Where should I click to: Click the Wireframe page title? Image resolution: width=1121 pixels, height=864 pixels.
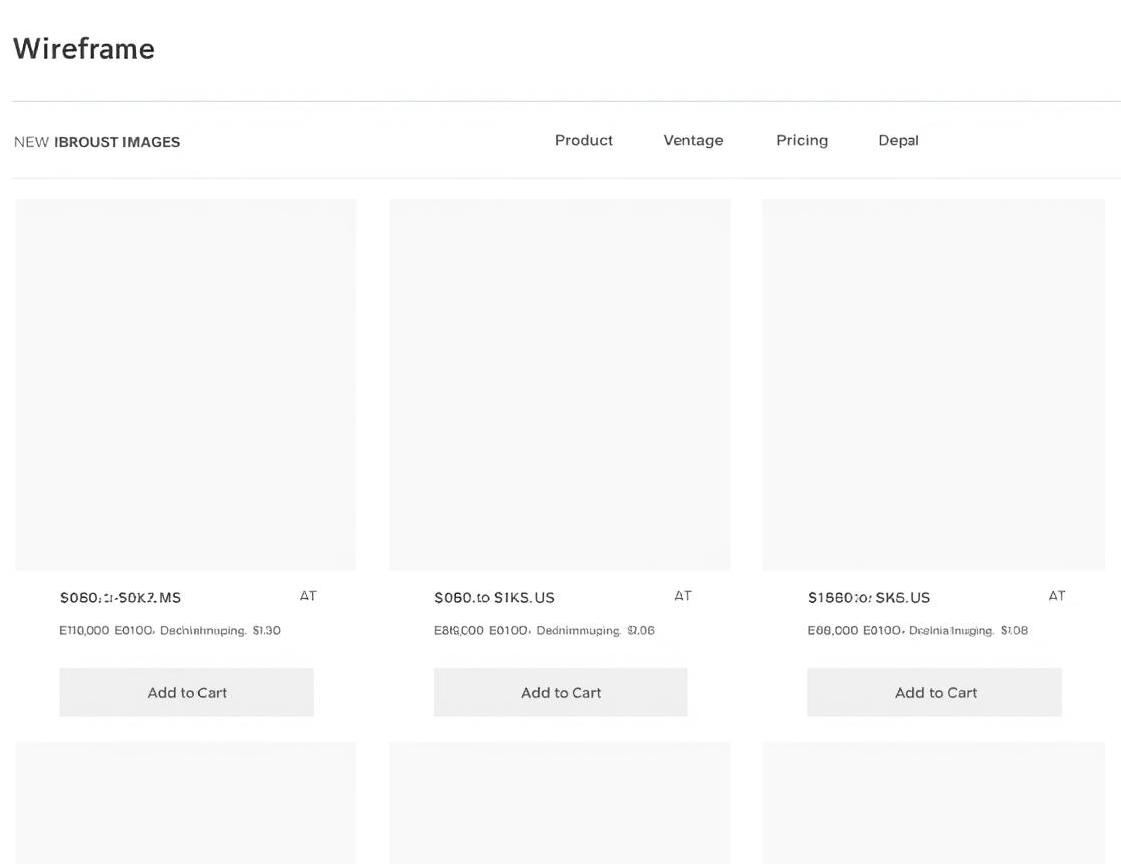click(84, 49)
